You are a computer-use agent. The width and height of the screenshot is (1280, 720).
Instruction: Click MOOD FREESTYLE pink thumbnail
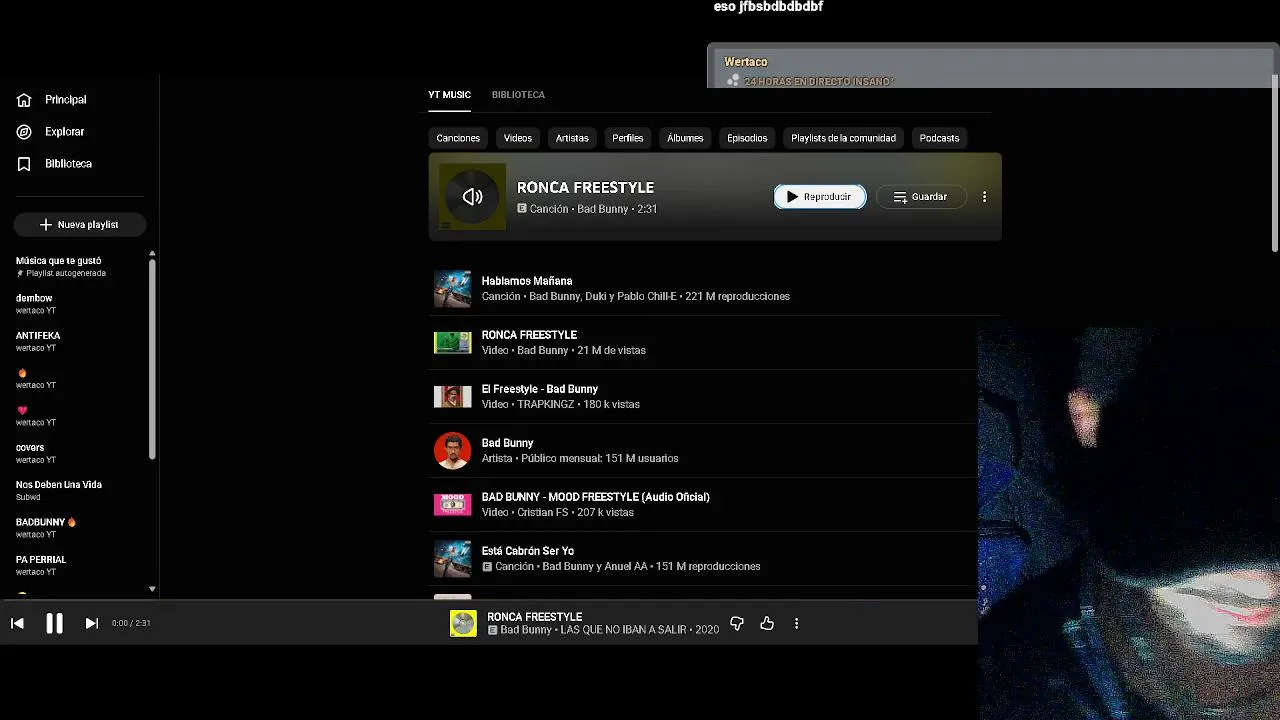coord(452,505)
